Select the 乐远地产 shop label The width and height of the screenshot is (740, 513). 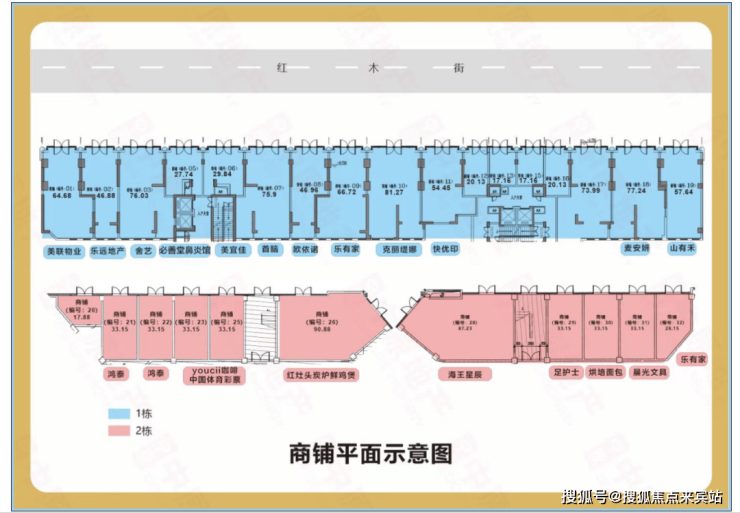pyautogui.click(x=108, y=252)
